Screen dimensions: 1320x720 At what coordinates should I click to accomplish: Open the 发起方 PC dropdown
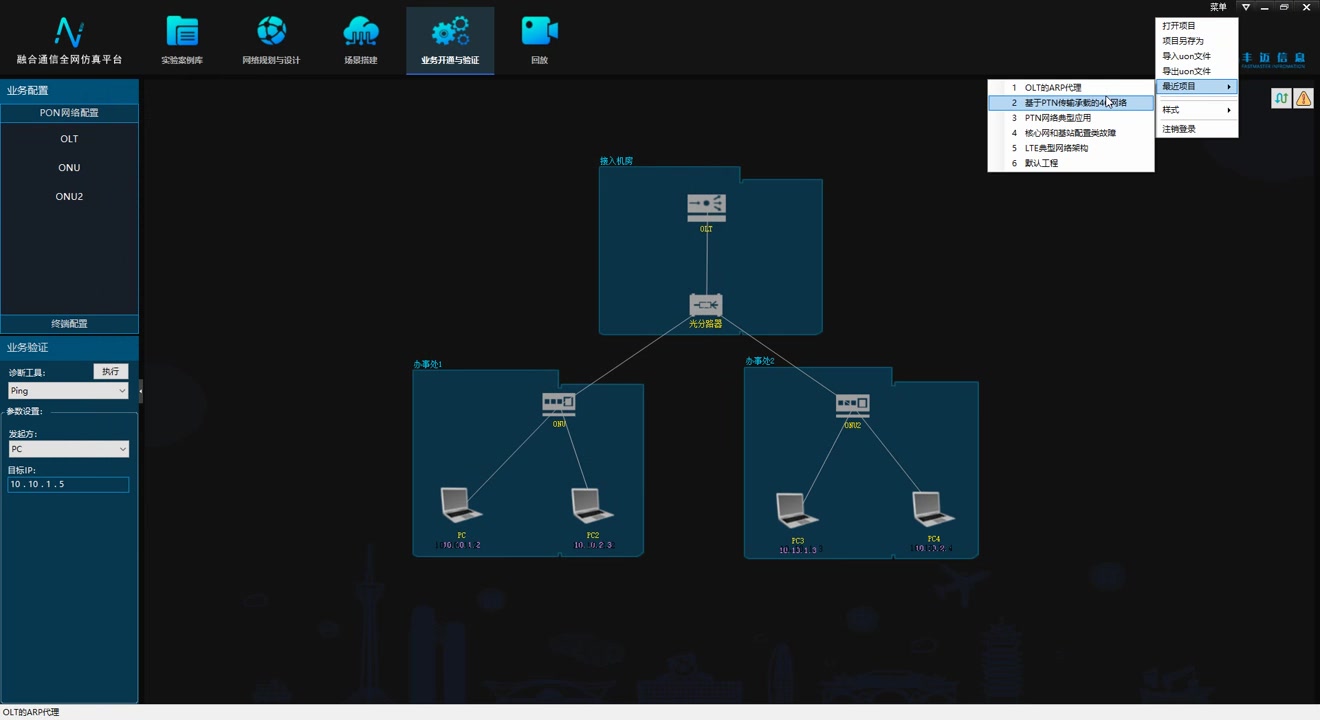coord(68,449)
